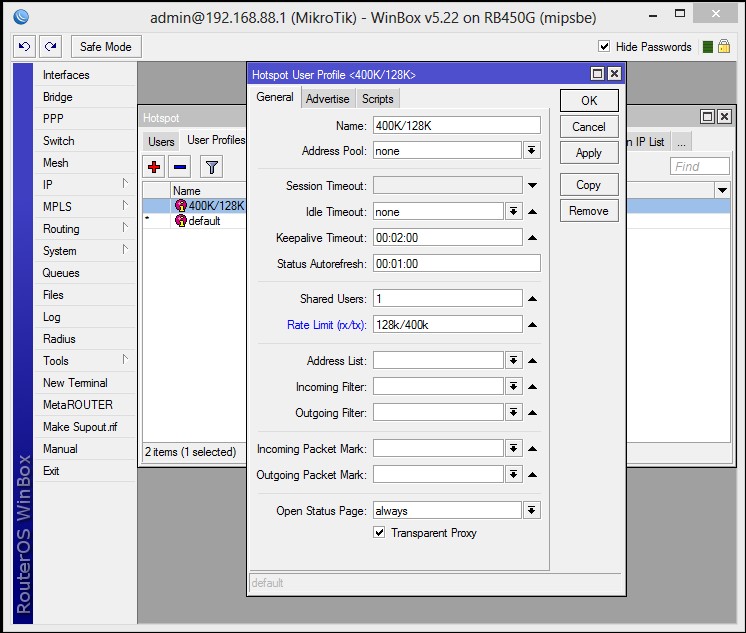Open the Hotspot list column dropdown arrow
746x633 pixels.
(722, 190)
